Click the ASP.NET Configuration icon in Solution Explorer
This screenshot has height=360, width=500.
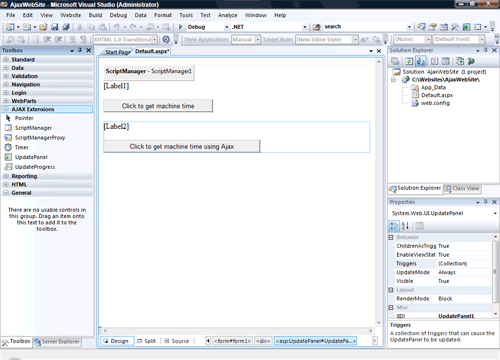point(471,61)
